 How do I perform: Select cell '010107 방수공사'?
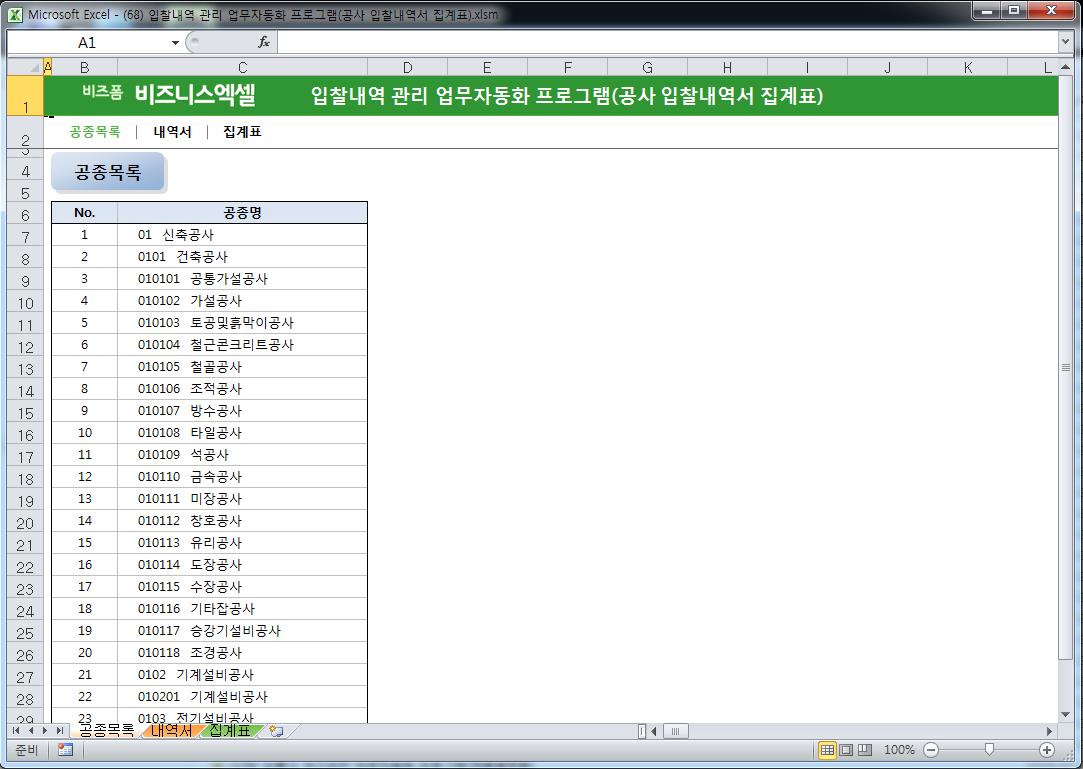coord(242,410)
